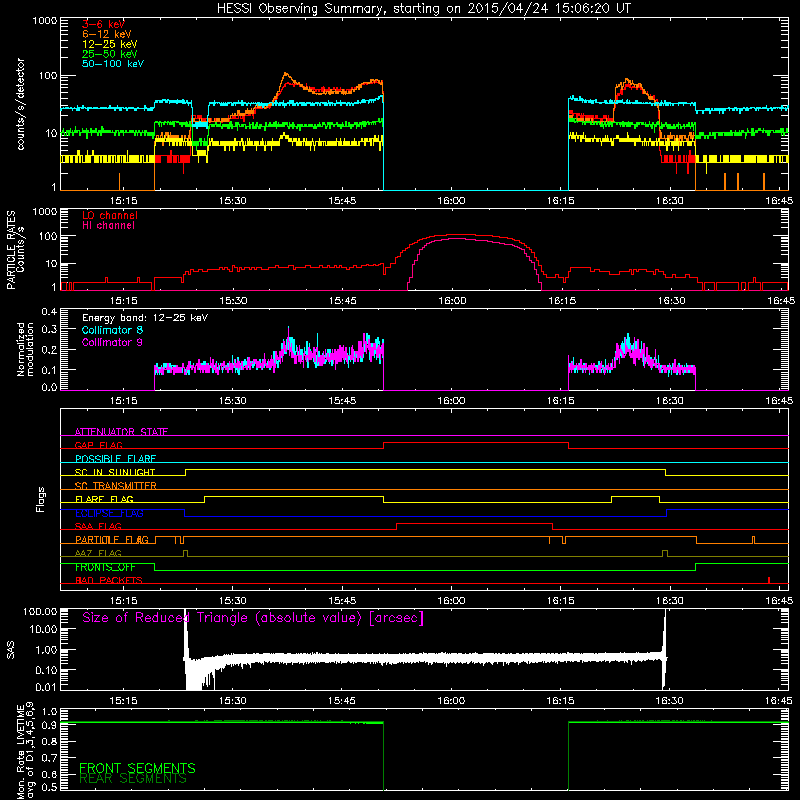
Task: Click the FRONT SEGMENTS legend label
Action: (137, 768)
